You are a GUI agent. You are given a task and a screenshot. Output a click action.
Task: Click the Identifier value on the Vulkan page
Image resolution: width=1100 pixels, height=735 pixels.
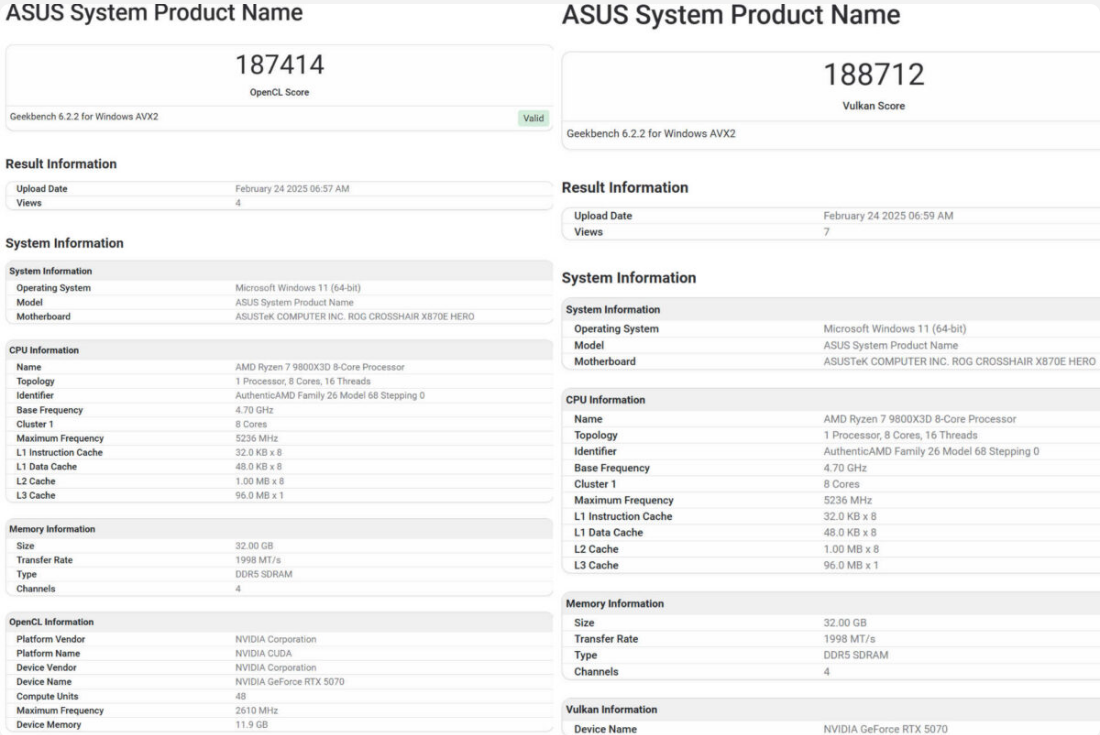[931, 451]
